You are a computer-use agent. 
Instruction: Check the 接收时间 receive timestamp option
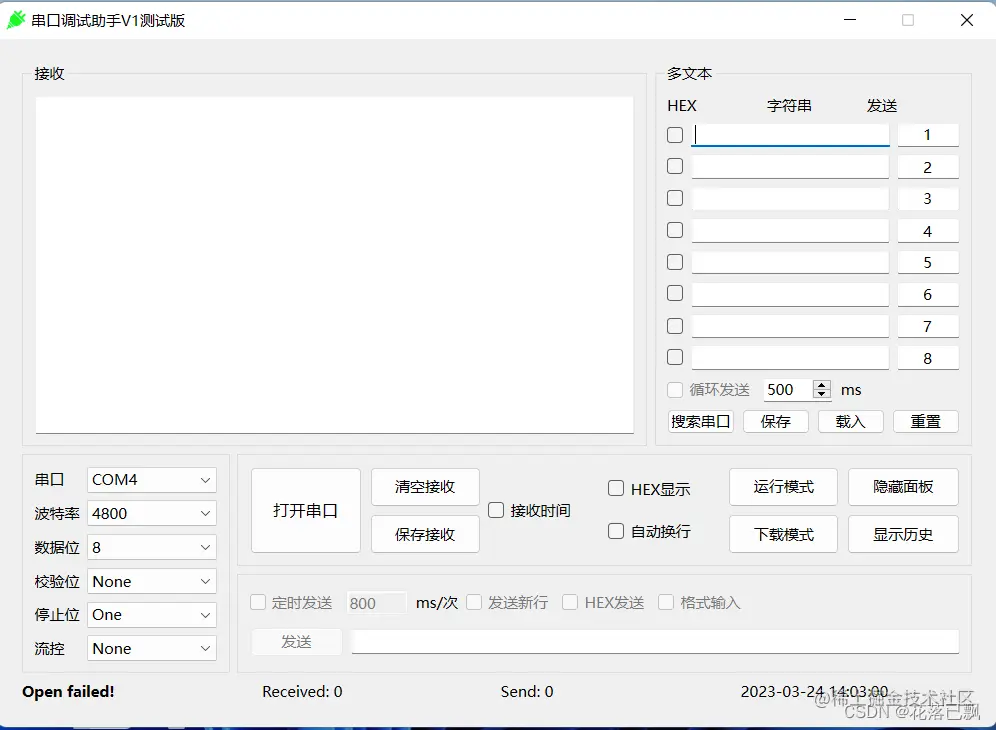496,510
